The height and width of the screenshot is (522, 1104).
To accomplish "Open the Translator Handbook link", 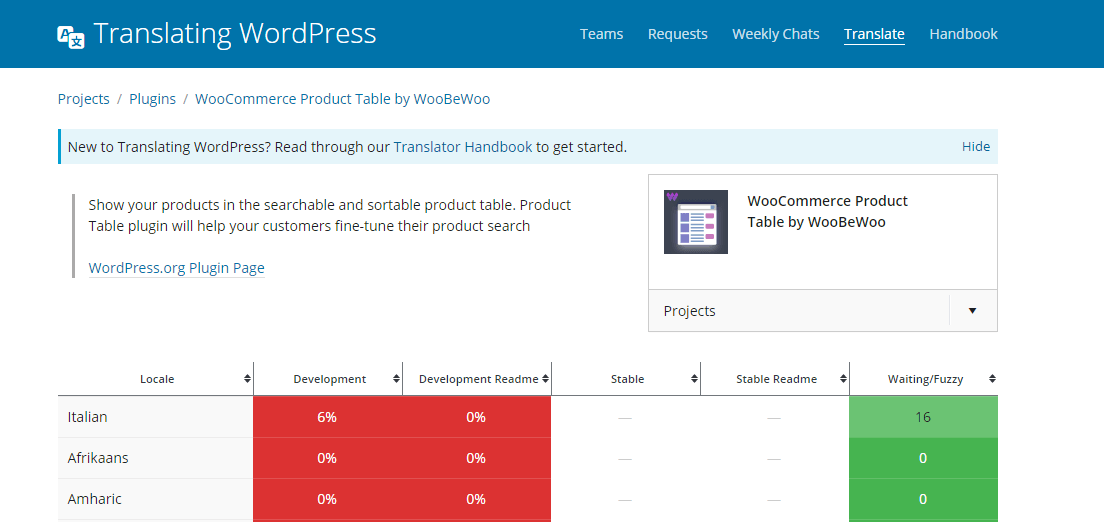I will (463, 147).
